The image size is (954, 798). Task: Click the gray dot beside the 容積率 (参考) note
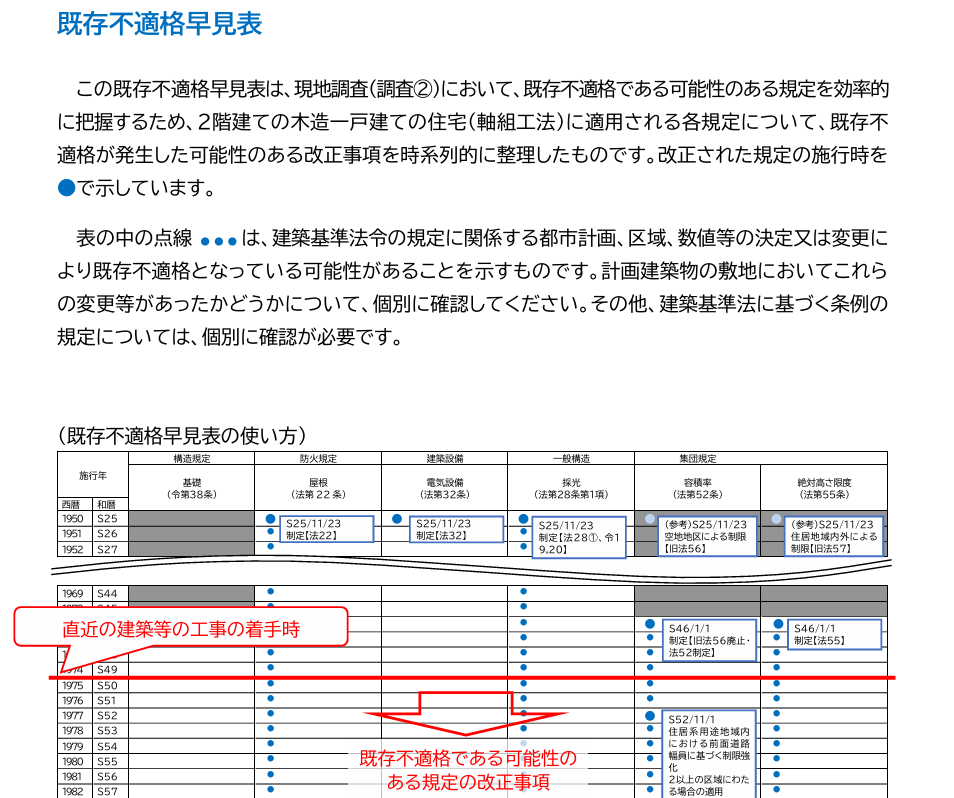[650, 520]
